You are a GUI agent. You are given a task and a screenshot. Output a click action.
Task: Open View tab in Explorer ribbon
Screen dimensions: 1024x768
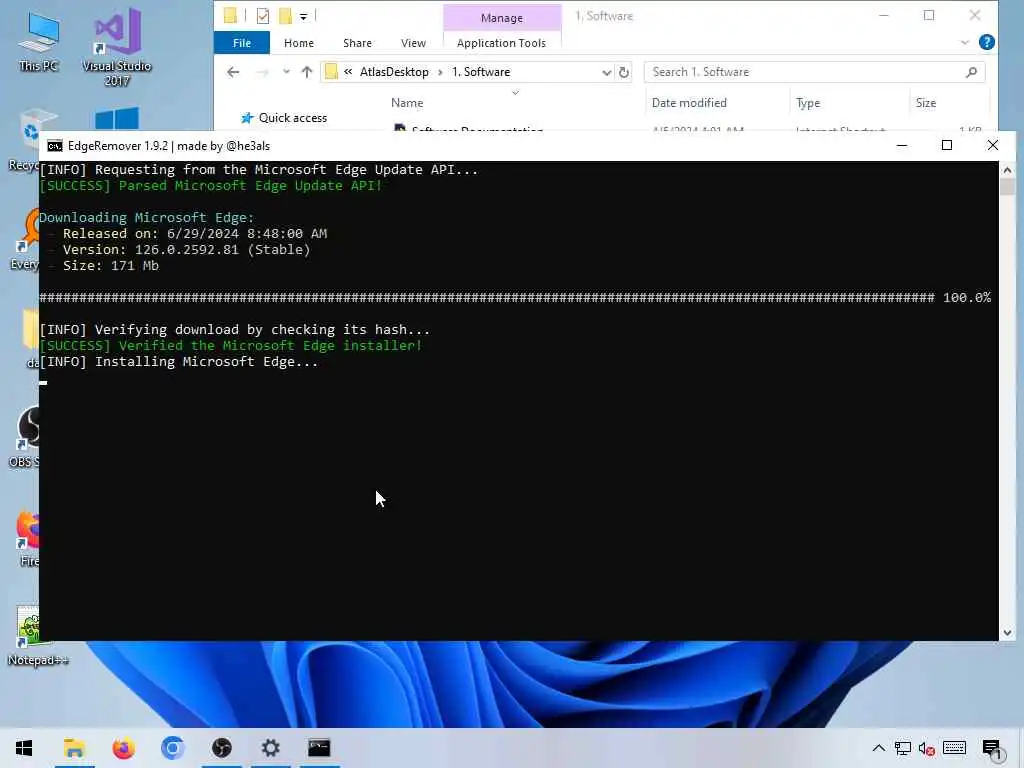click(x=413, y=43)
